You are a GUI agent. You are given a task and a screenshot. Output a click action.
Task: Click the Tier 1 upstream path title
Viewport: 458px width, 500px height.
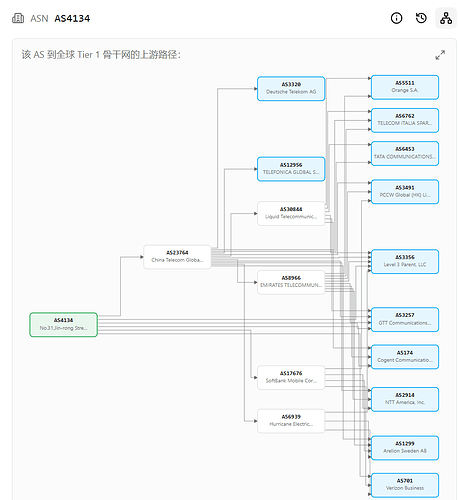coord(101,55)
